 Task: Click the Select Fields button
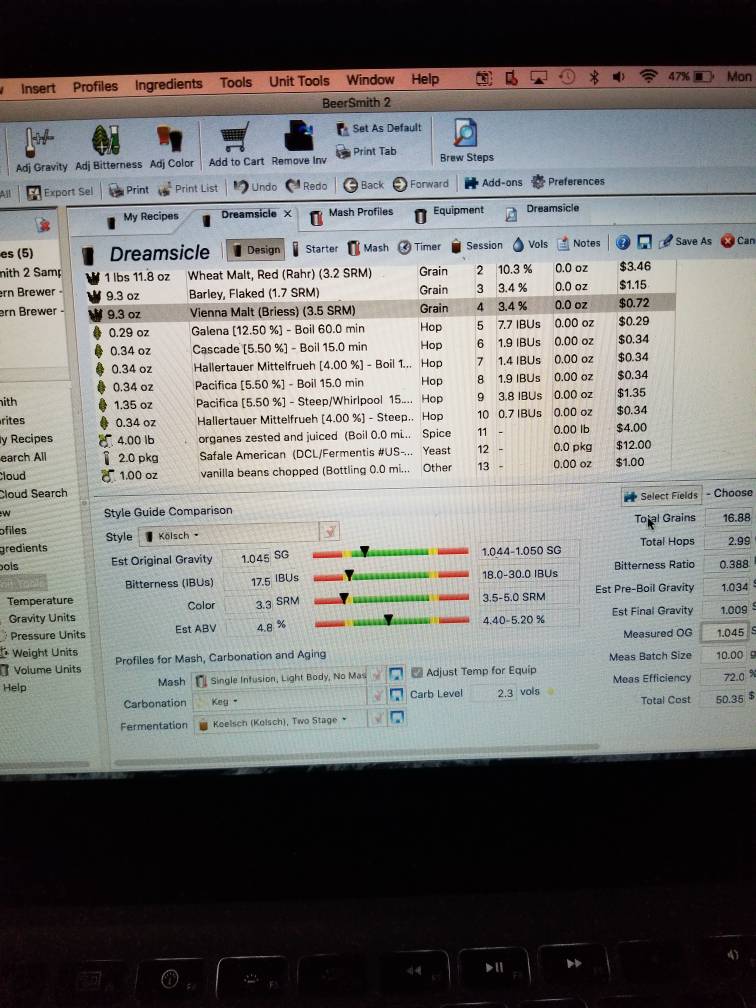click(x=661, y=496)
